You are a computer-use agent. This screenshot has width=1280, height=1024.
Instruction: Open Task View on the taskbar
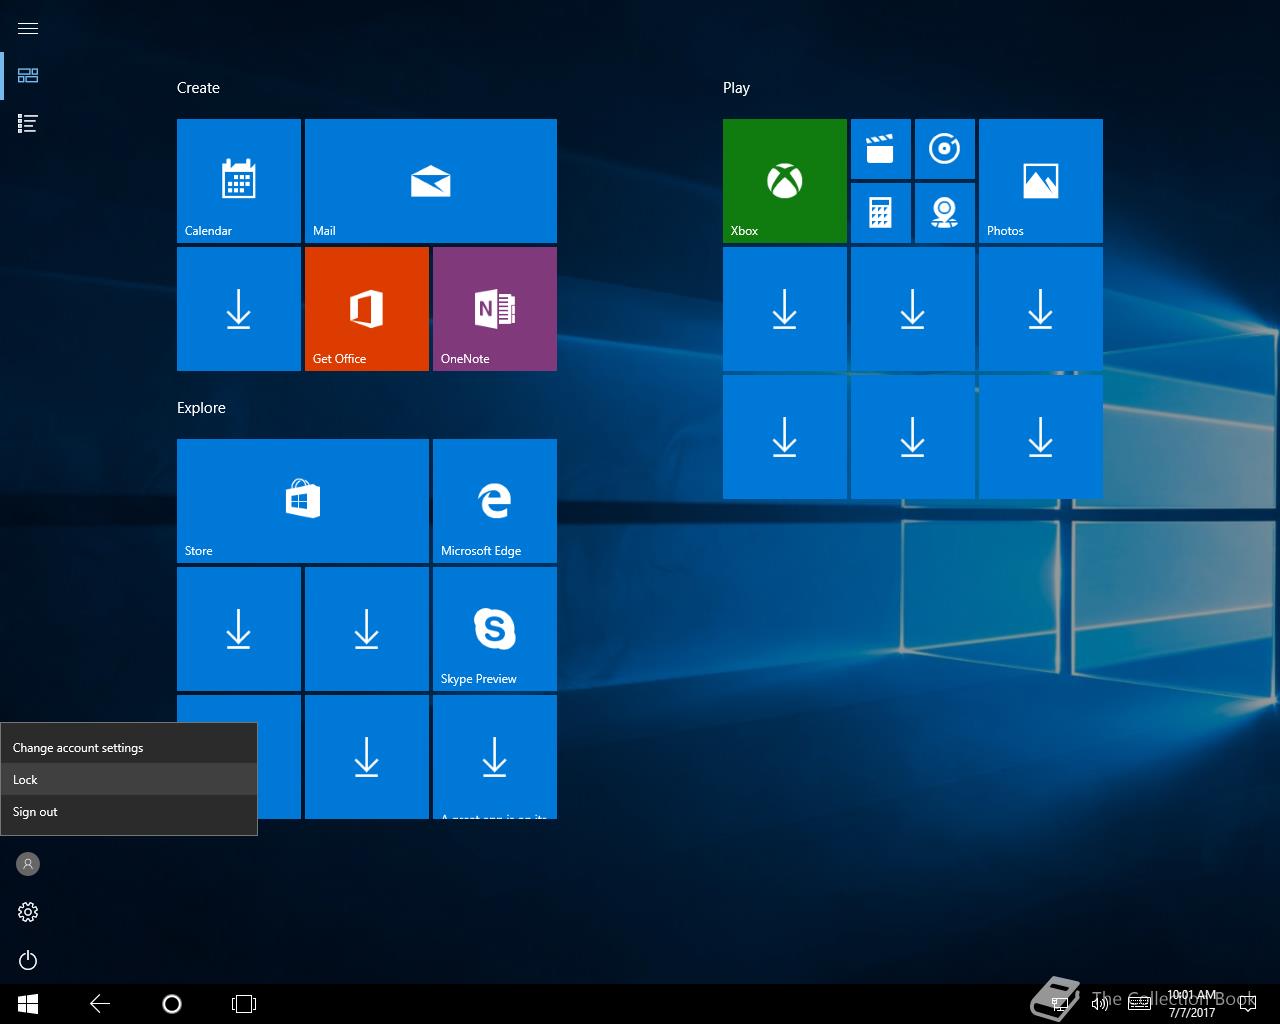(244, 1004)
